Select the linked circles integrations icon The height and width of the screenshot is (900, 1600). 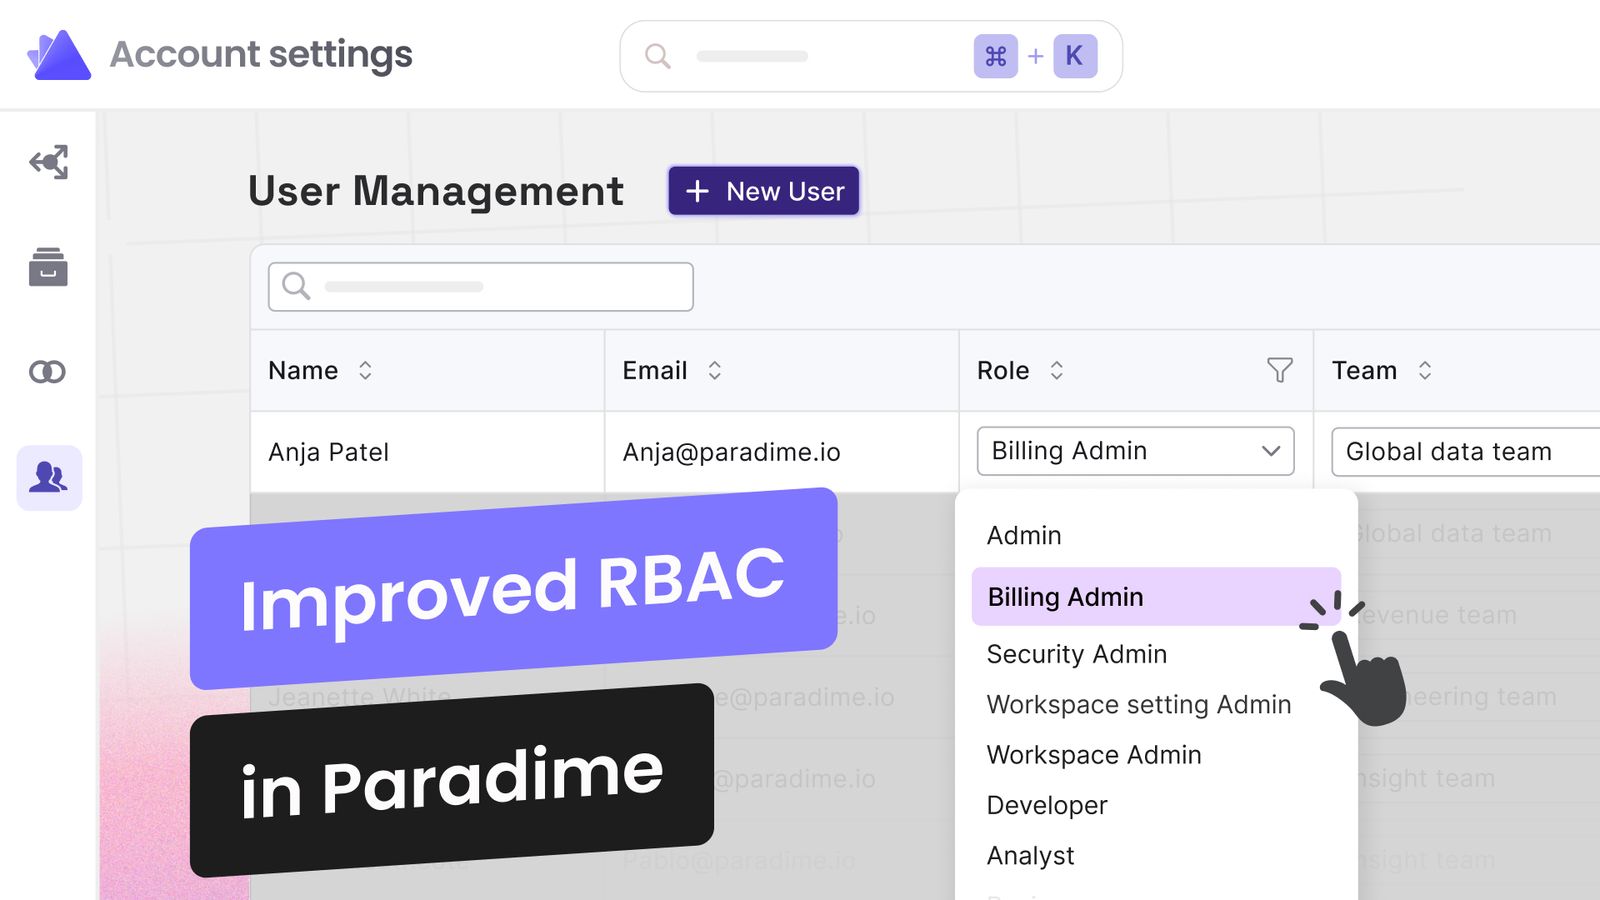point(48,371)
